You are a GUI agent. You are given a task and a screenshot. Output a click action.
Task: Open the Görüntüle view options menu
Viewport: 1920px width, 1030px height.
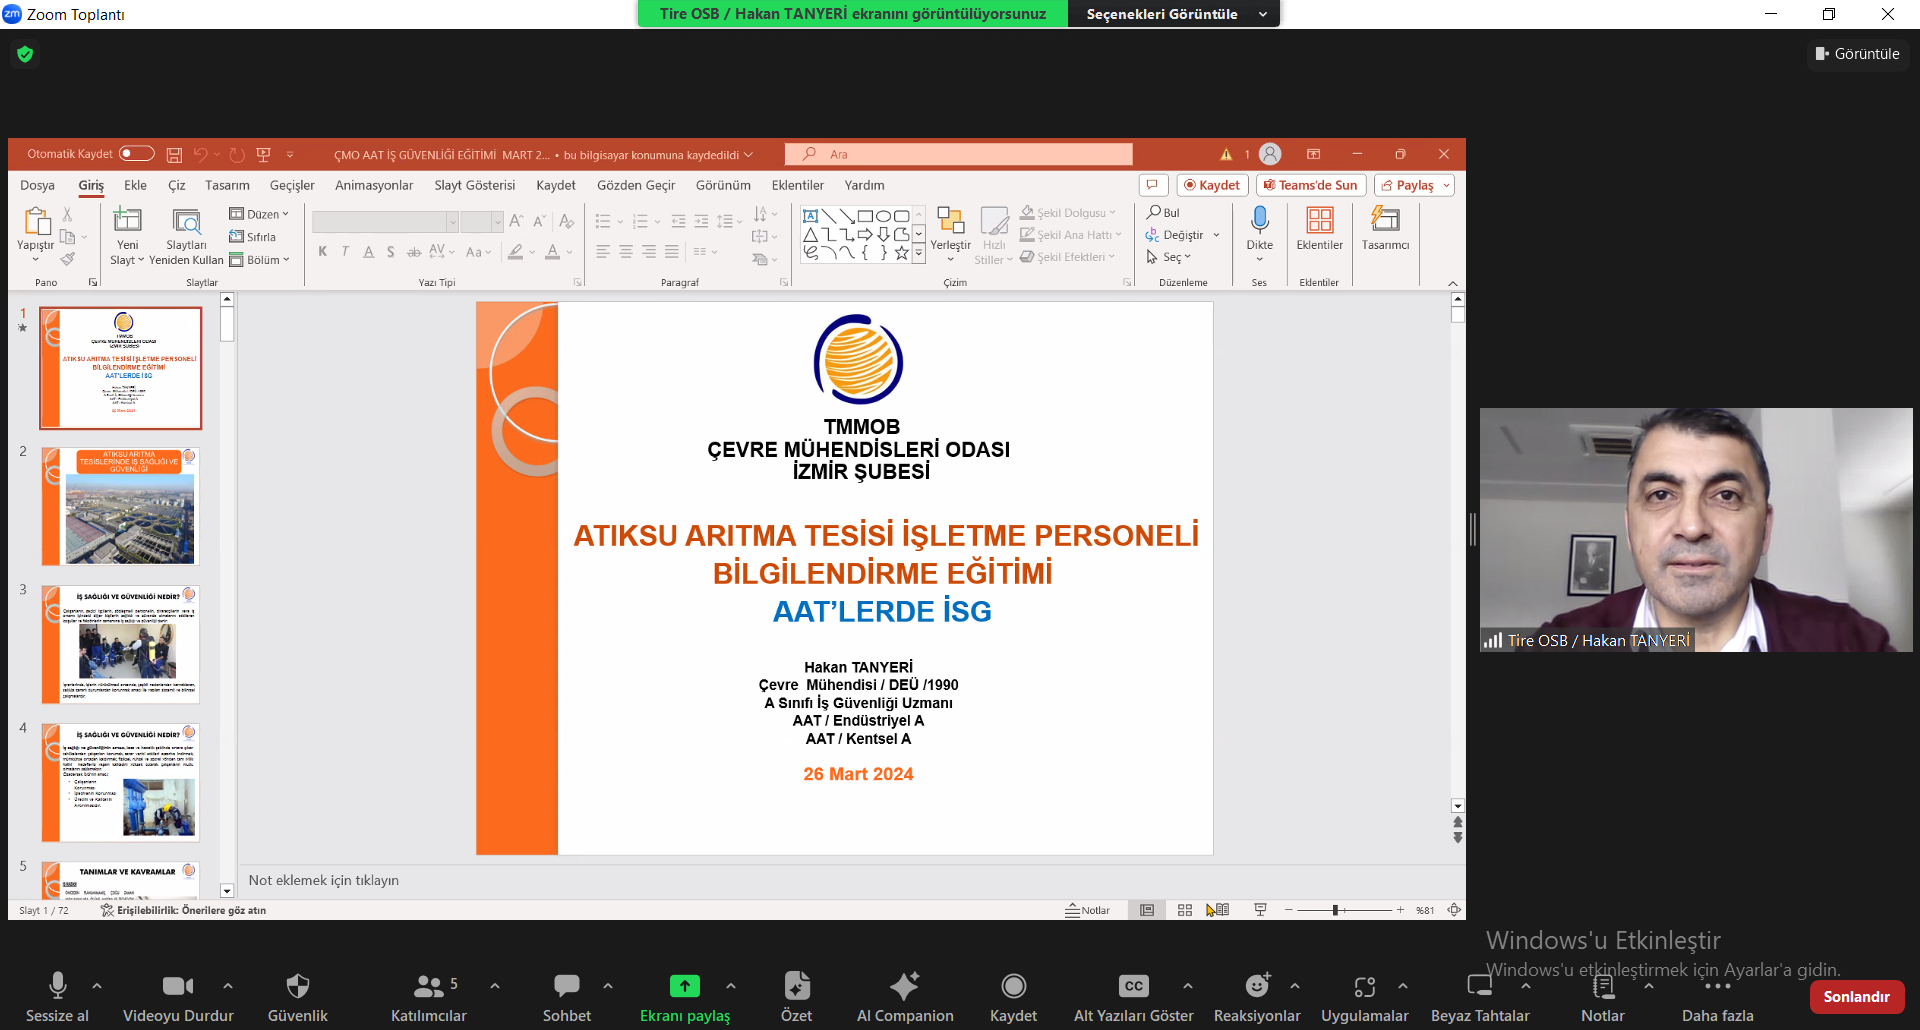(1857, 54)
